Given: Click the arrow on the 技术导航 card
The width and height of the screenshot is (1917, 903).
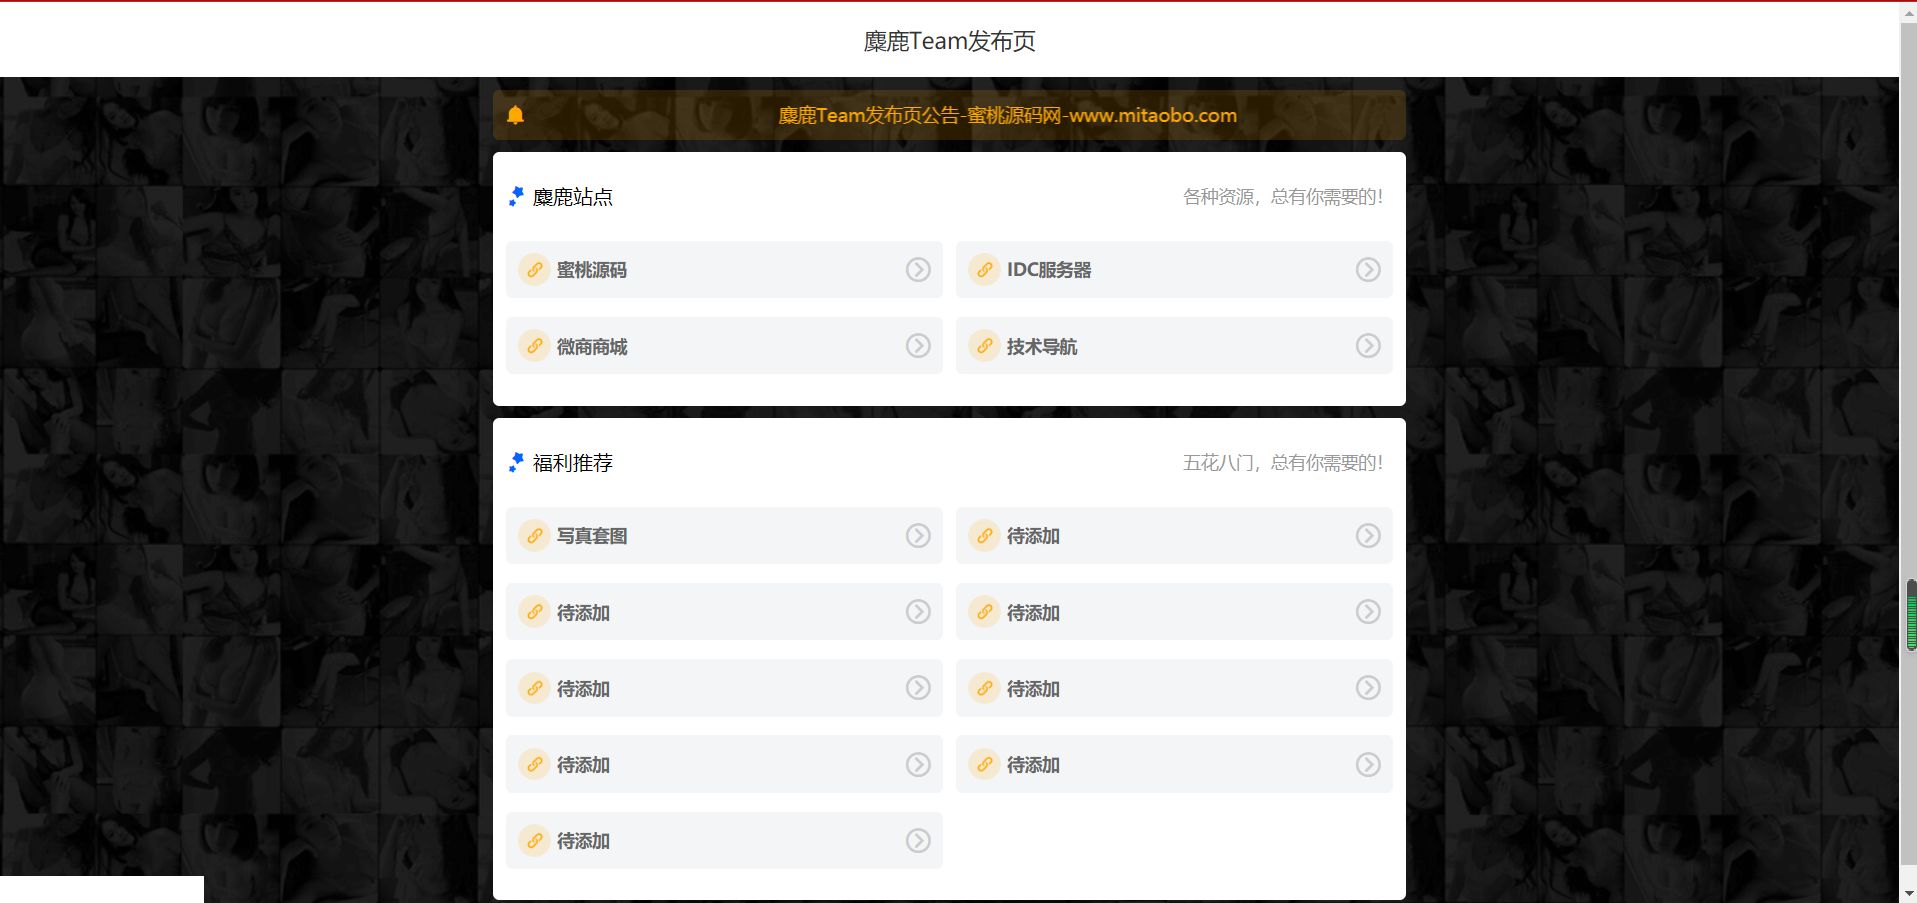Looking at the screenshot, I should coord(1367,345).
